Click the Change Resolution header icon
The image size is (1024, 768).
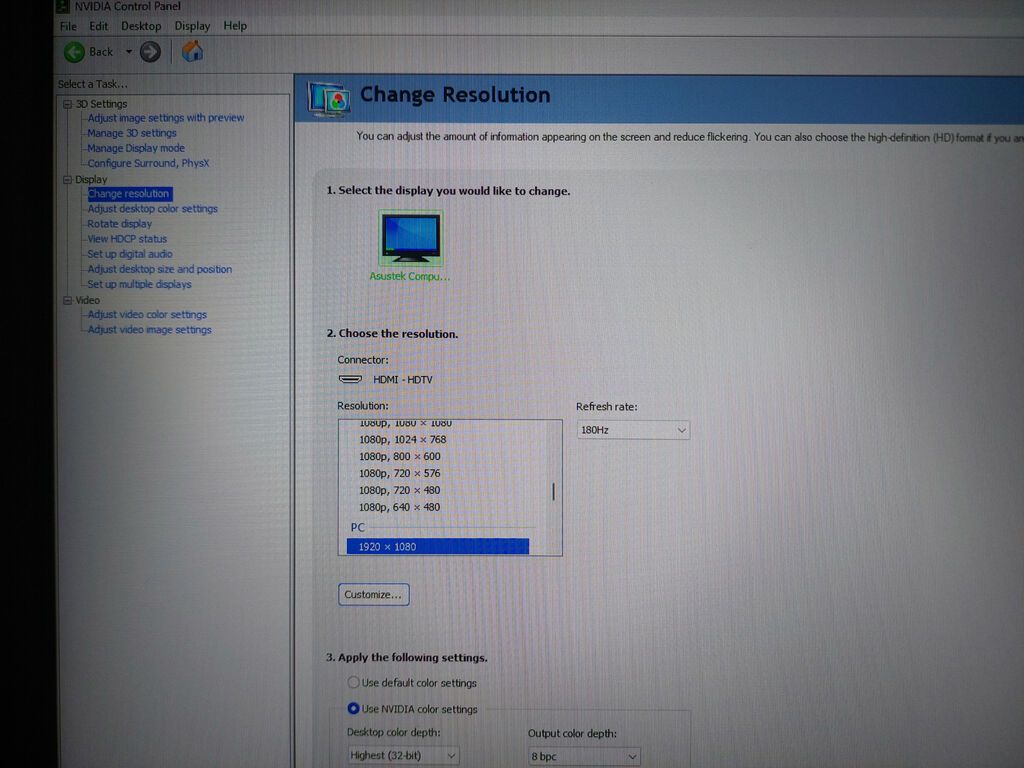tap(328, 99)
